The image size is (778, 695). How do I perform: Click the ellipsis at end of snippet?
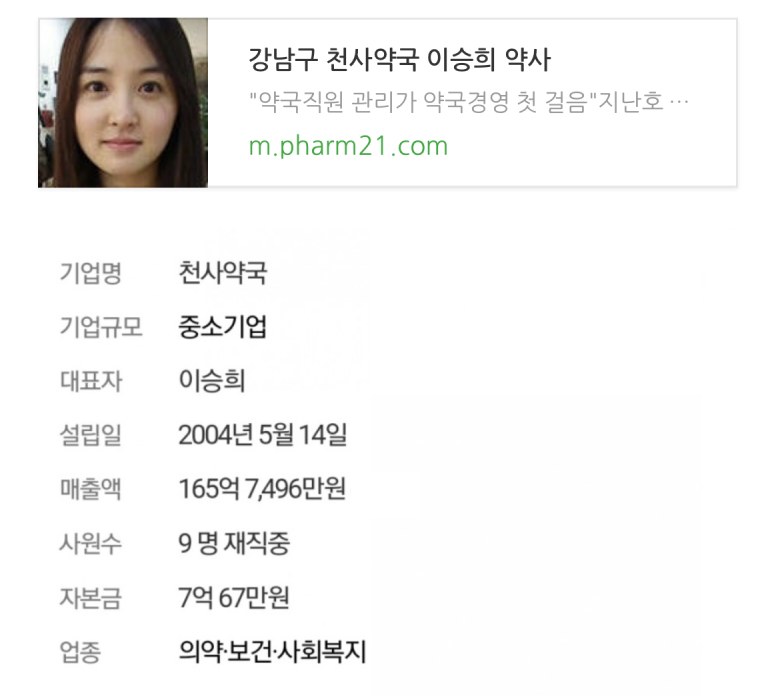tap(679, 103)
